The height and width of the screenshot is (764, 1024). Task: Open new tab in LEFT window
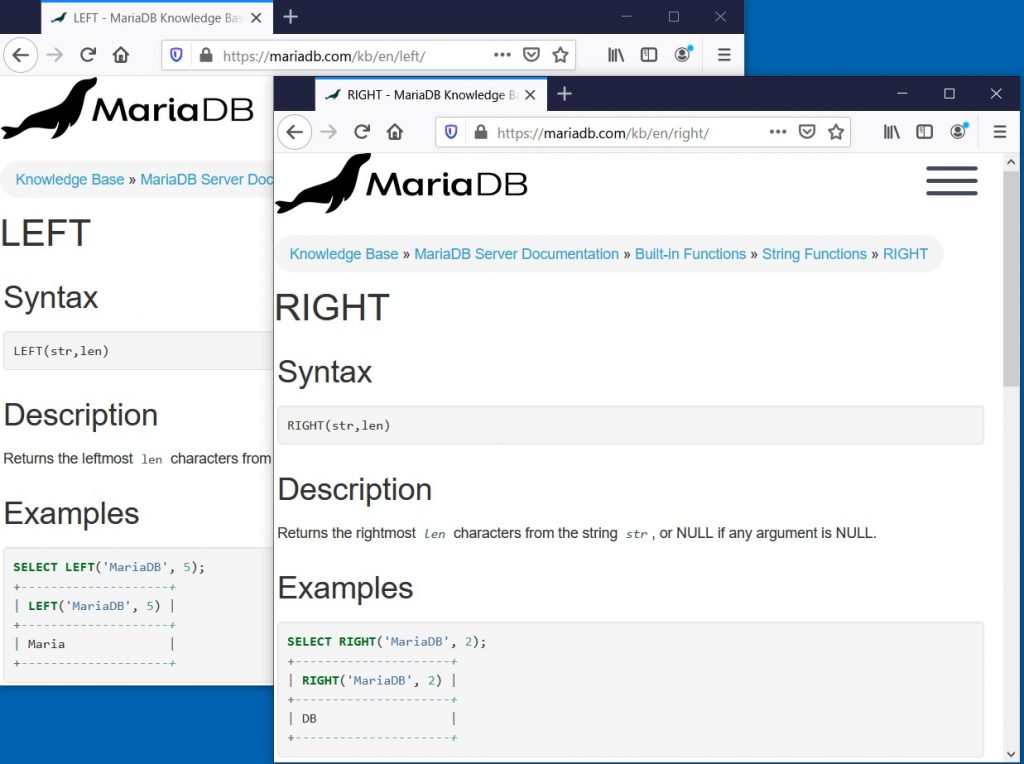pyautogui.click(x=291, y=17)
